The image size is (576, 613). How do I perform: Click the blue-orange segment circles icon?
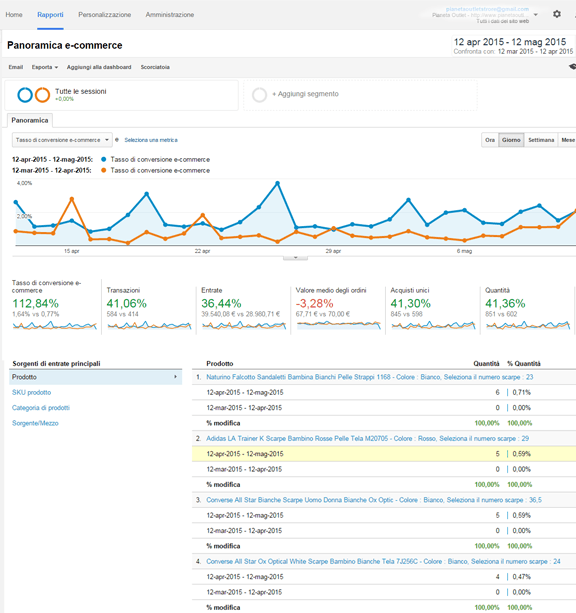[x=34, y=95]
